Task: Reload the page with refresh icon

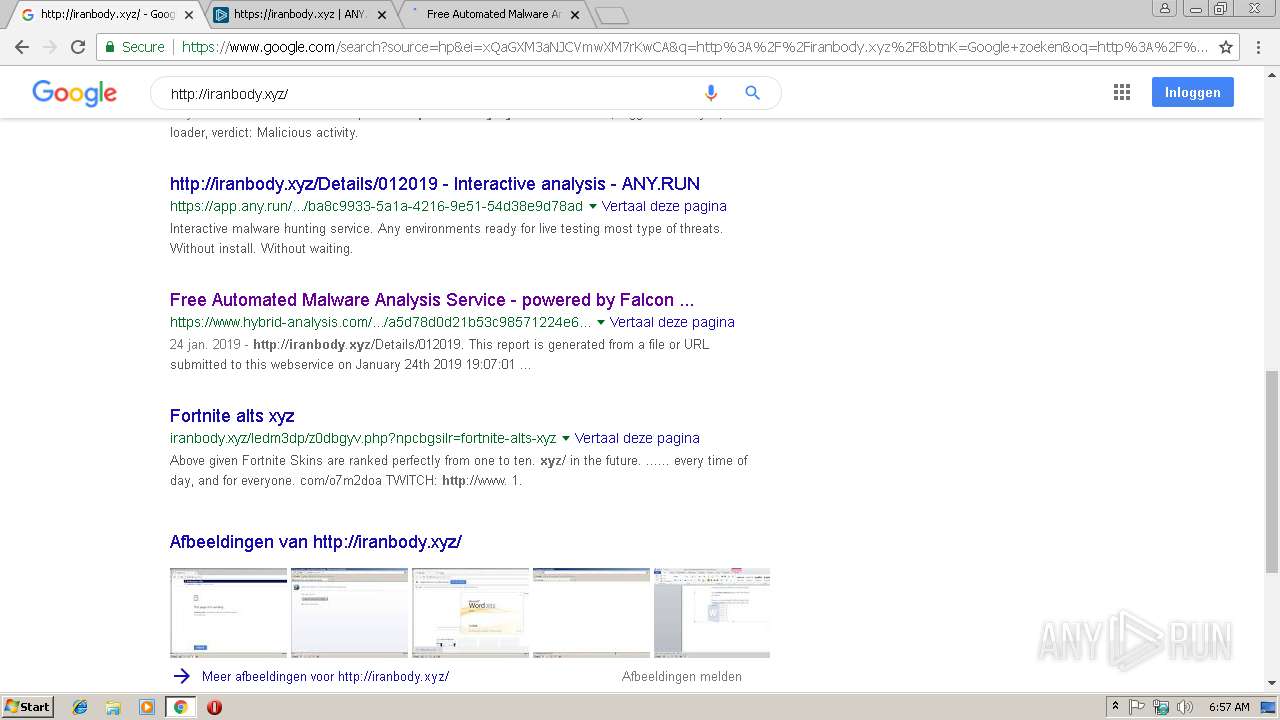Action: point(78,47)
